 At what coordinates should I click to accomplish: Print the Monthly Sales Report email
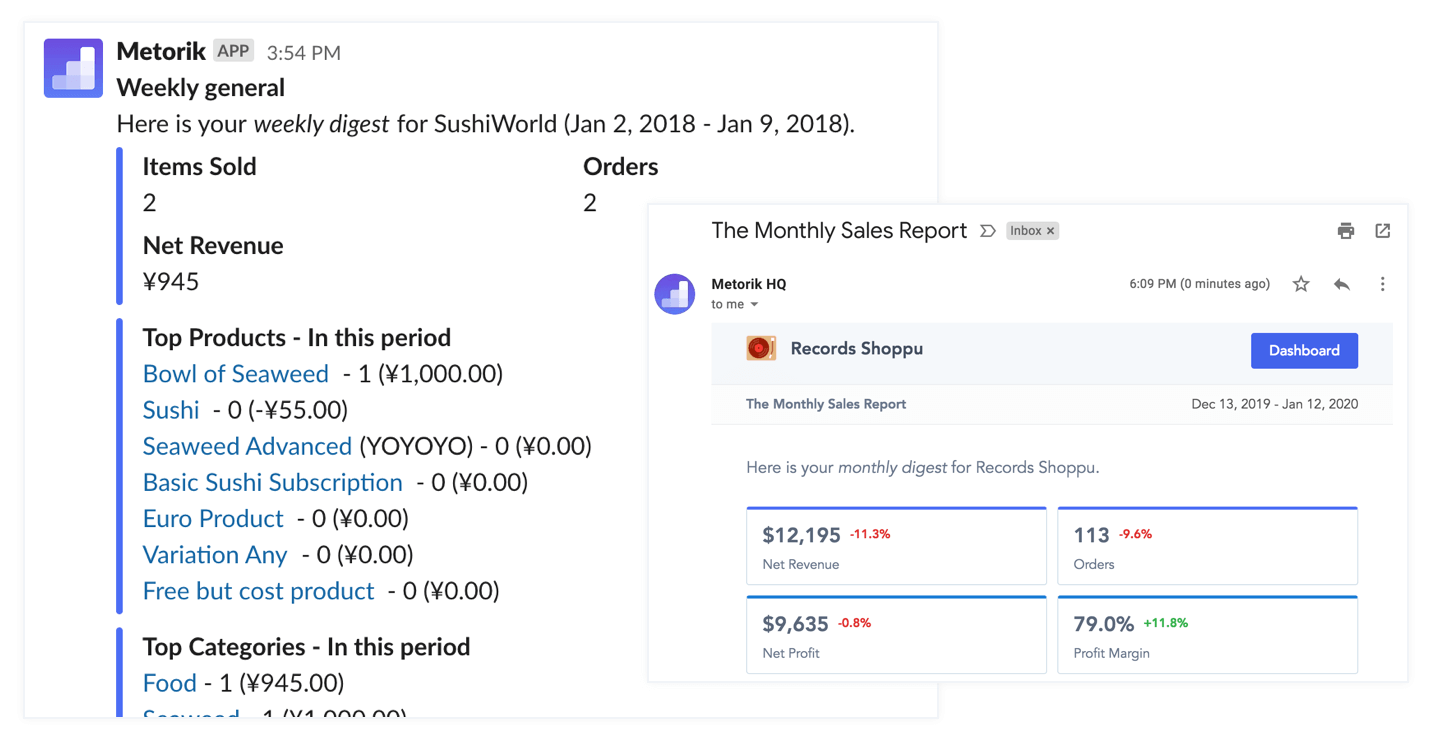(1346, 231)
